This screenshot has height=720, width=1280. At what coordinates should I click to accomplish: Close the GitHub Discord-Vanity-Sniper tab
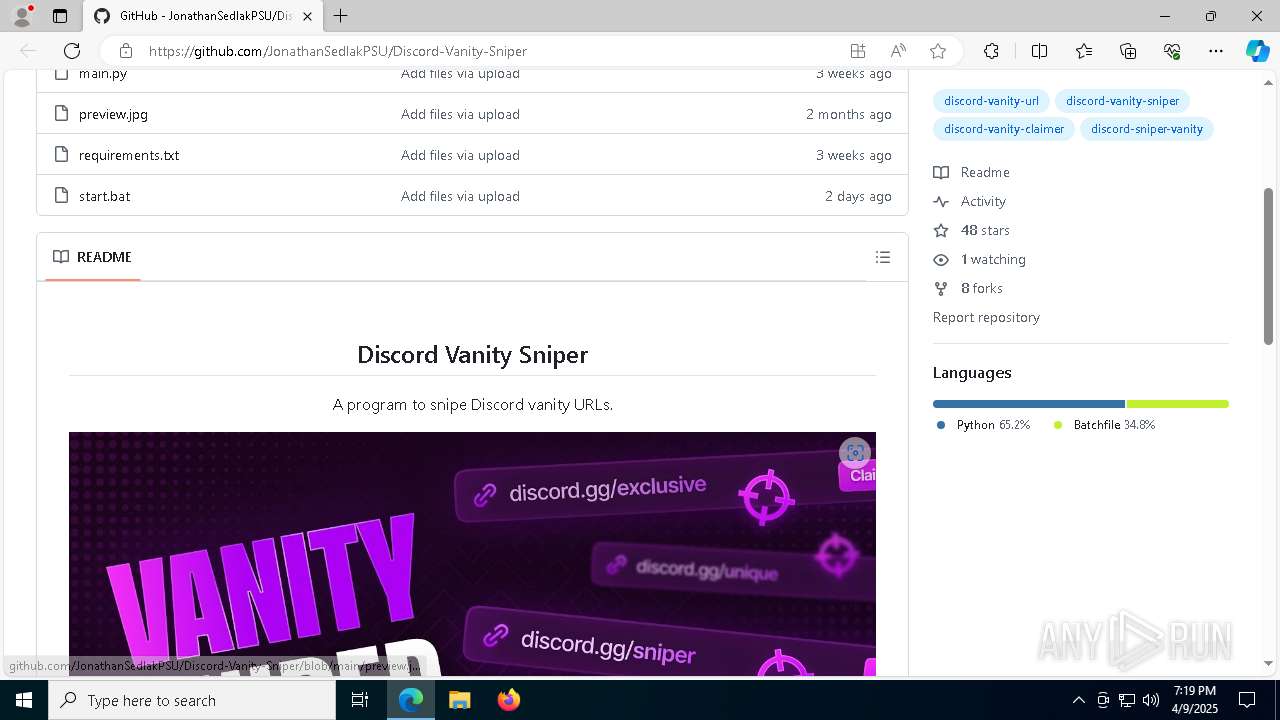tap(308, 16)
